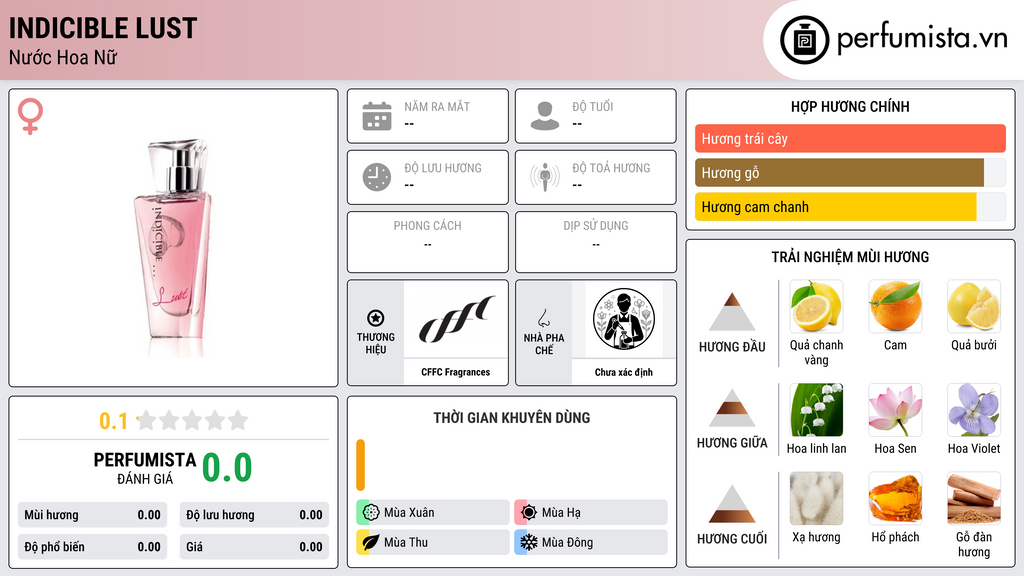Click the CFFC Fragrances brand name
The image size is (1024, 576).
tap(455, 372)
